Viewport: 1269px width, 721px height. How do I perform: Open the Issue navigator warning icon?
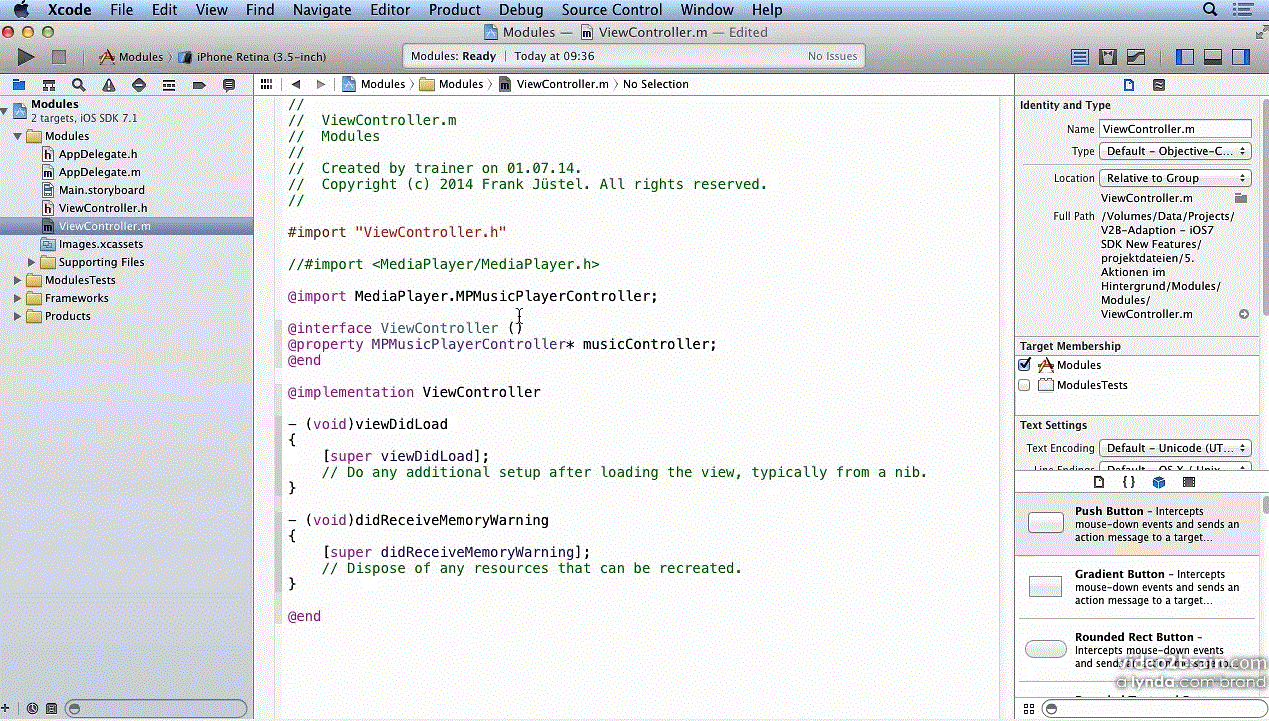pyautogui.click(x=109, y=85)
